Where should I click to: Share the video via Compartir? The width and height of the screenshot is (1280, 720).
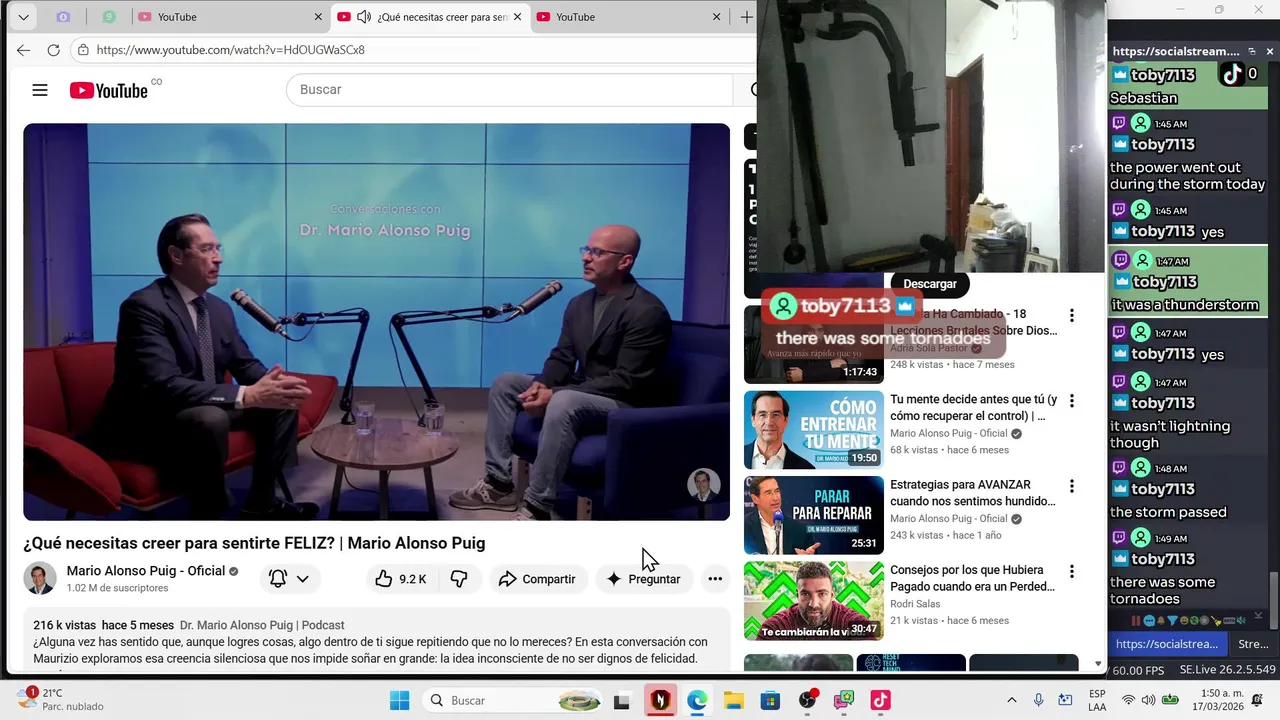click(x=537, y=579)
